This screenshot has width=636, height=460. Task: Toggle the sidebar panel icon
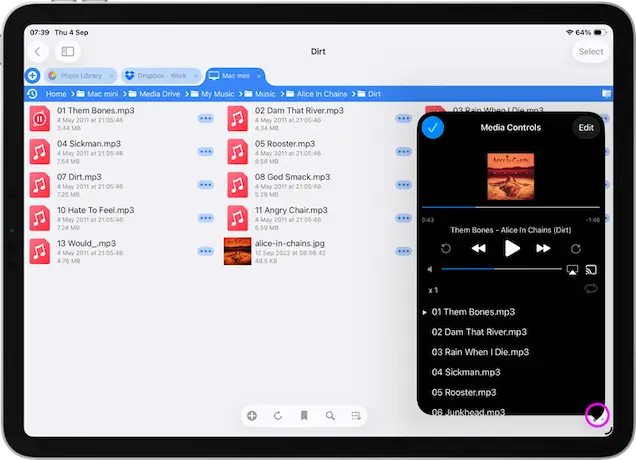[68, 51]
